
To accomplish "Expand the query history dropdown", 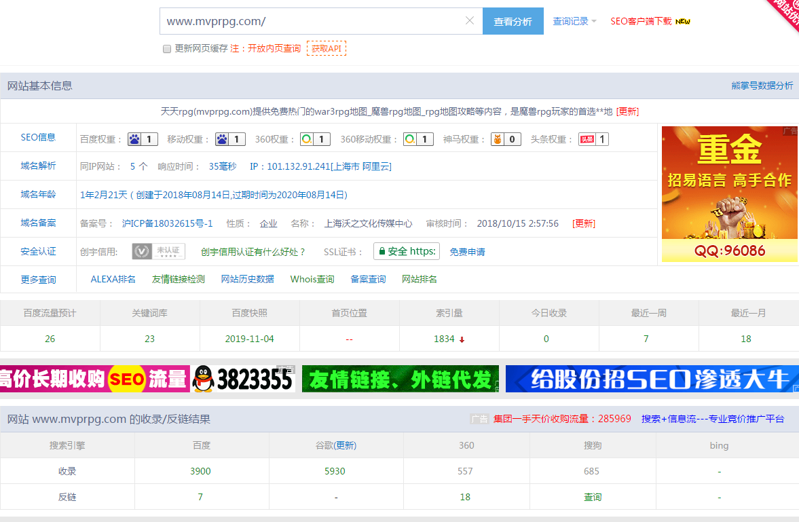I will pyautogui.click(x=574, y=21).
